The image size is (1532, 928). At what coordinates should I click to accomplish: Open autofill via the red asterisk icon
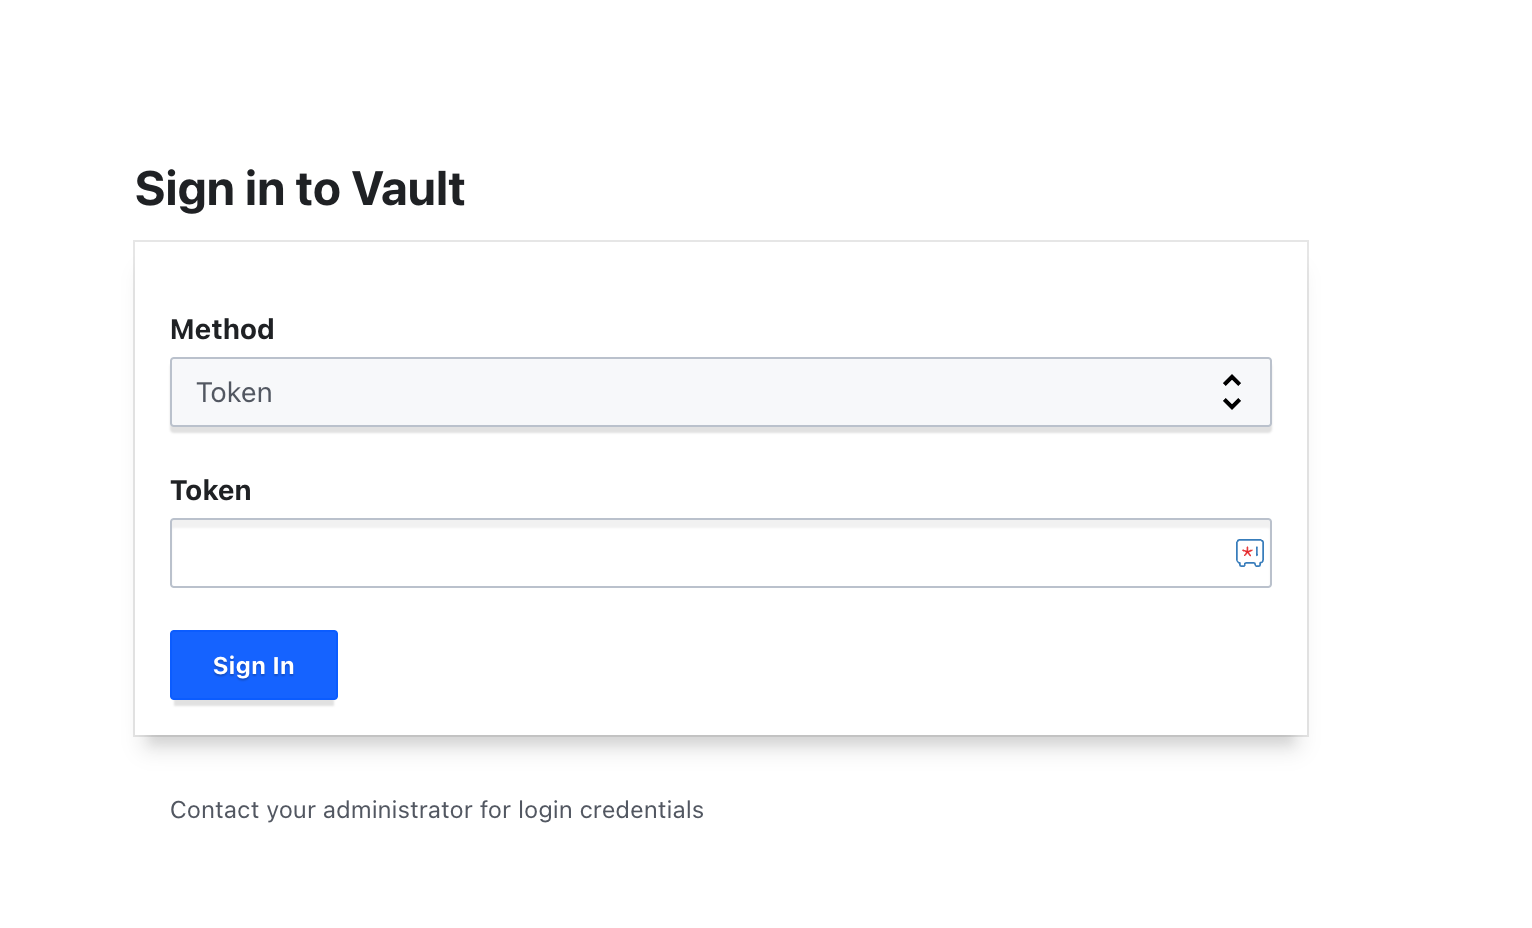tap(1247, 552)
